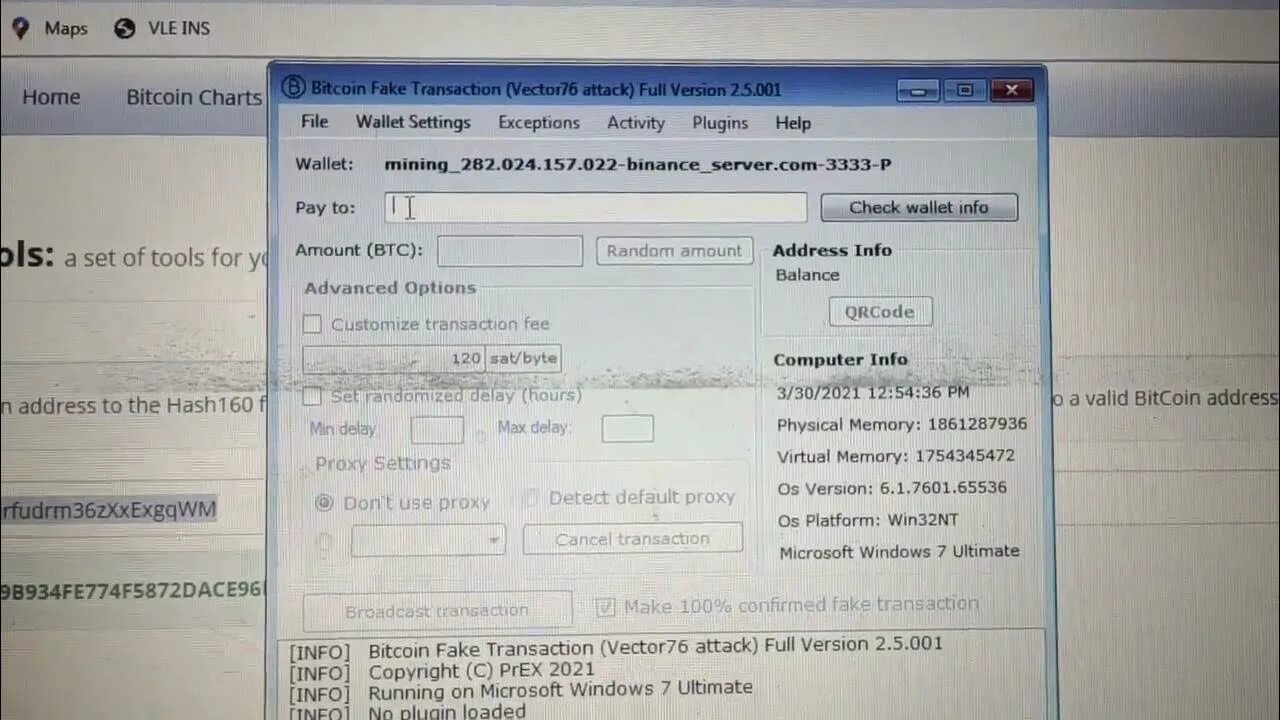Click the Max delay field
This screenshot has width=1280, height=720.
pos(627,428)
